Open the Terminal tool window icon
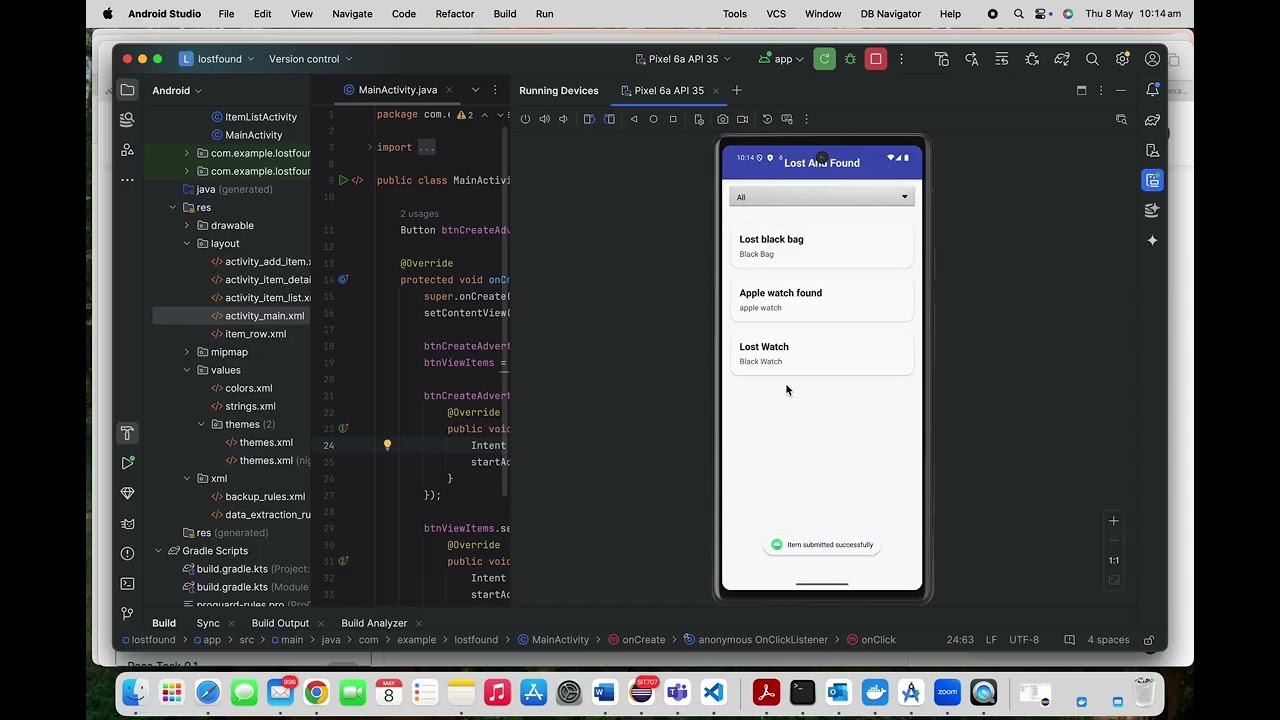 coord(127,583)
